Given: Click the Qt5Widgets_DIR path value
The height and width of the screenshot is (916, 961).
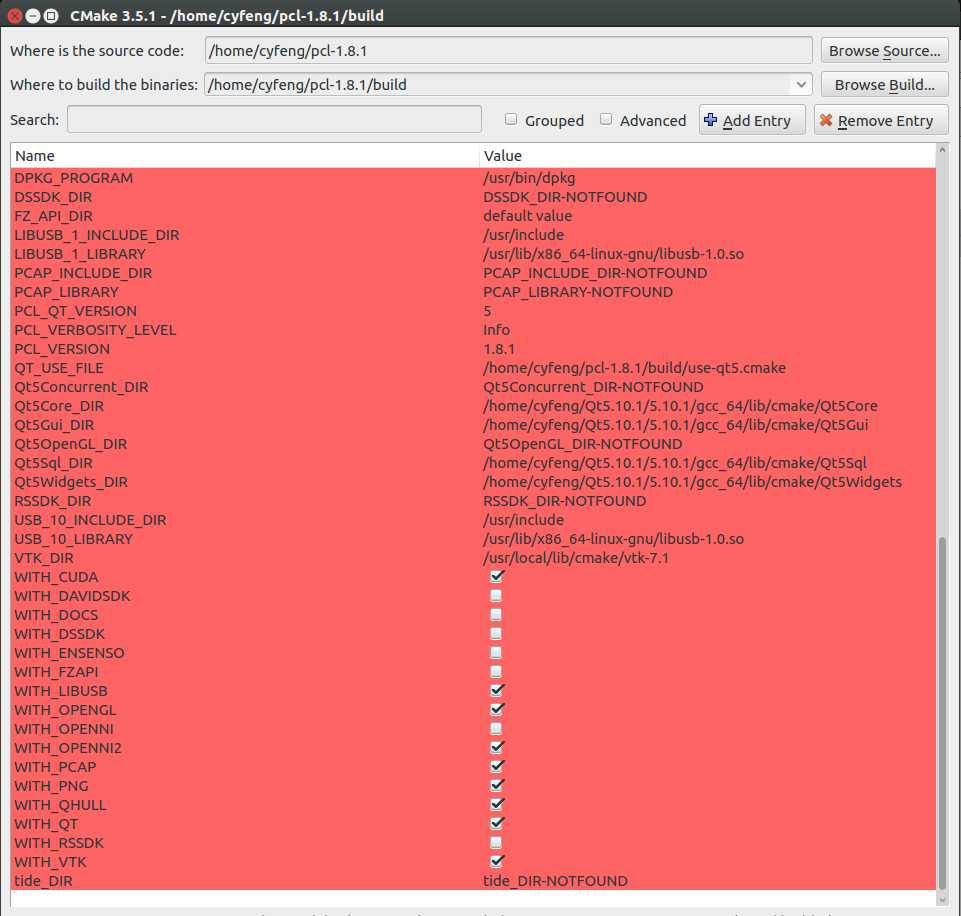Looking at the screenshot, I should click(693, 482).
